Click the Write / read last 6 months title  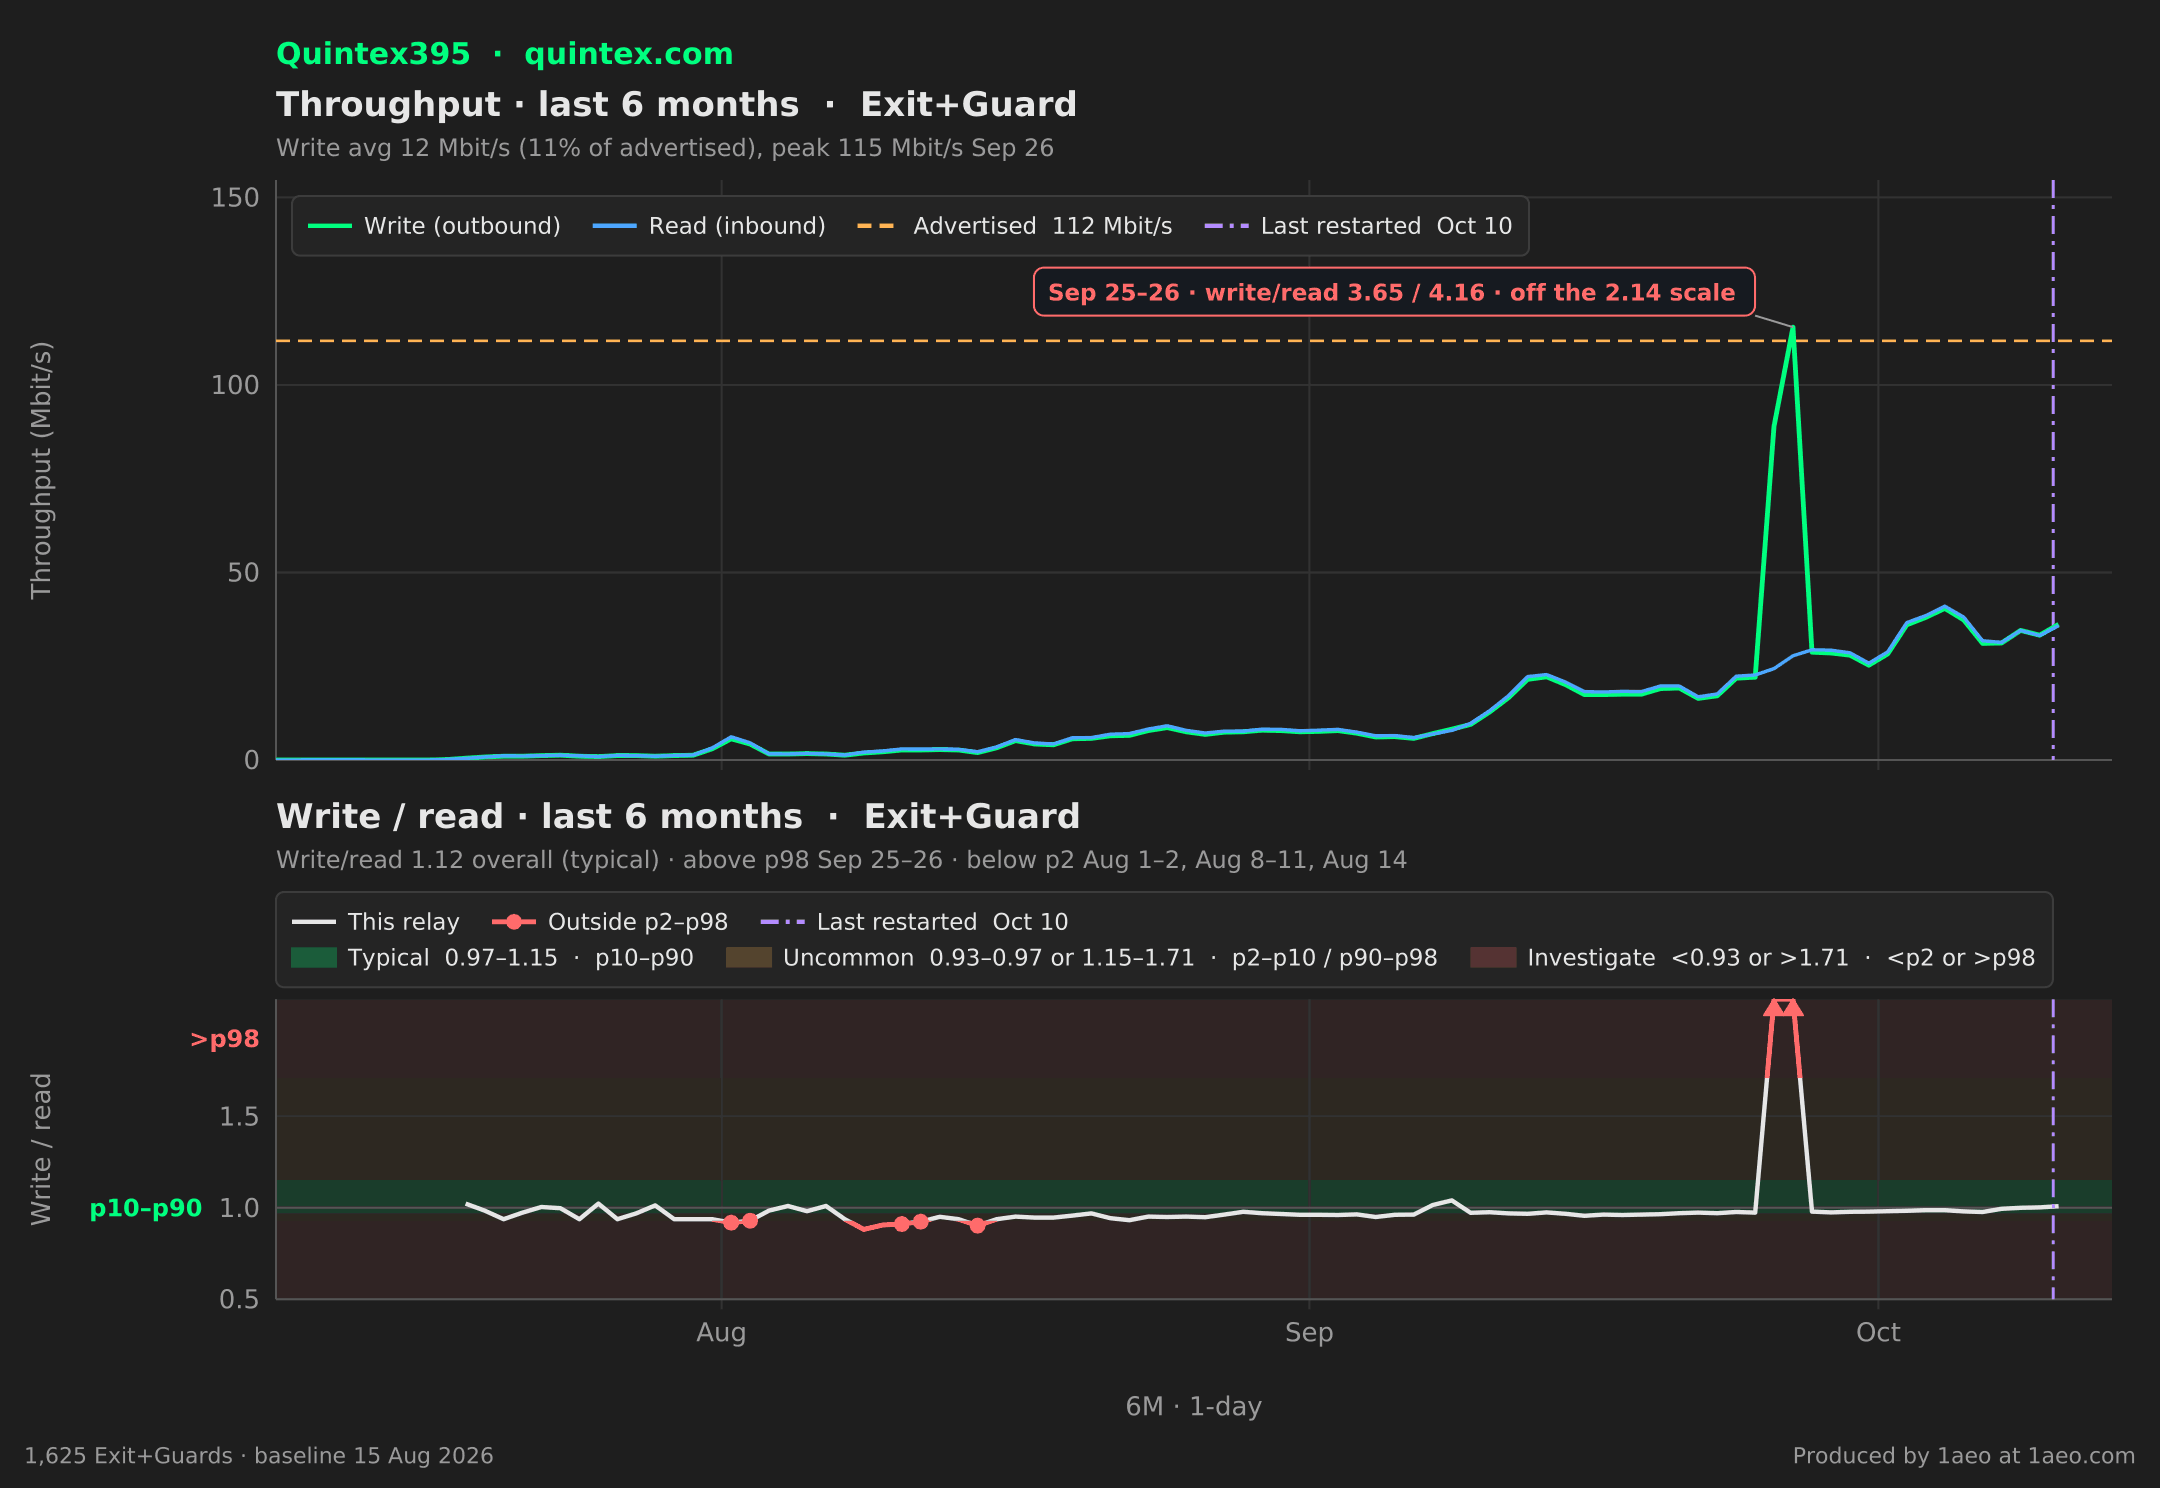click(x=678, y=817)
